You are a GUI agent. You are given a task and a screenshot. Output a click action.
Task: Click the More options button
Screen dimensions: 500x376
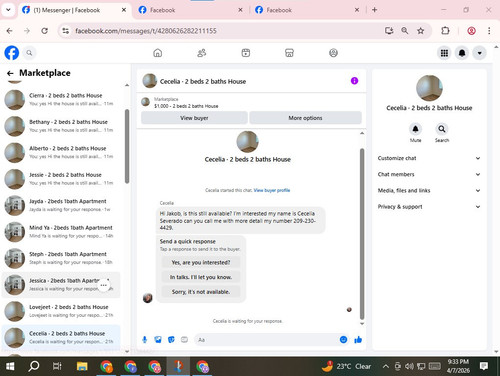pos(305,118)
